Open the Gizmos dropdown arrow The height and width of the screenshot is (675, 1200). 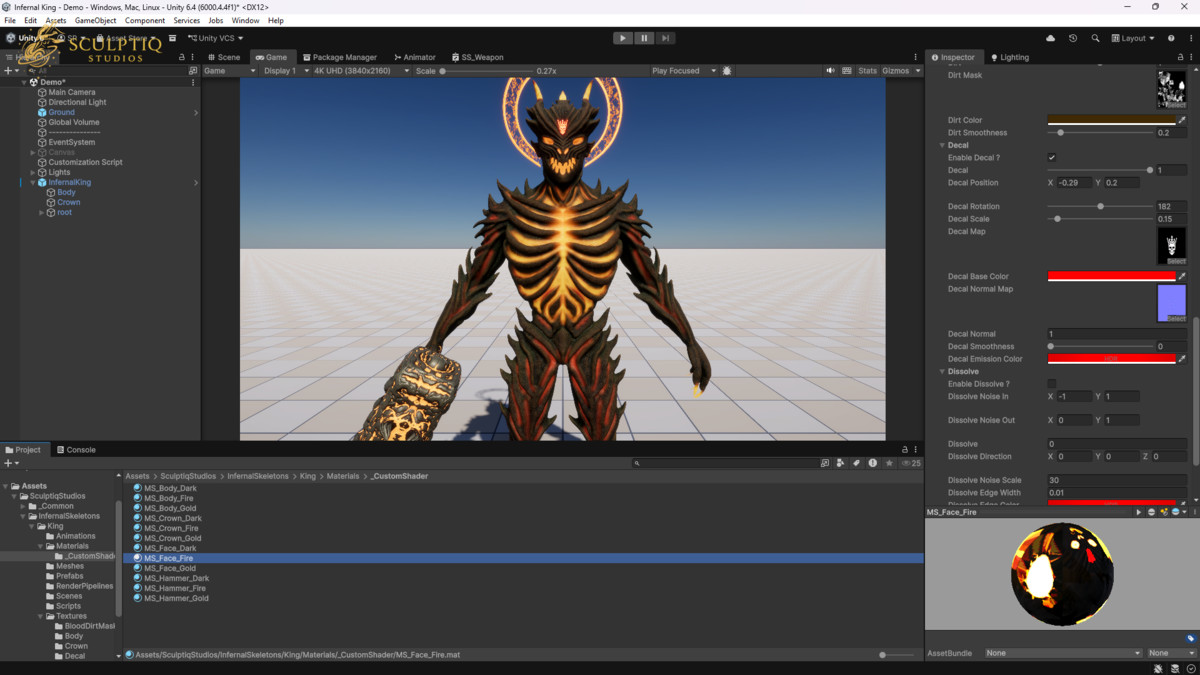tap(917, 71)
